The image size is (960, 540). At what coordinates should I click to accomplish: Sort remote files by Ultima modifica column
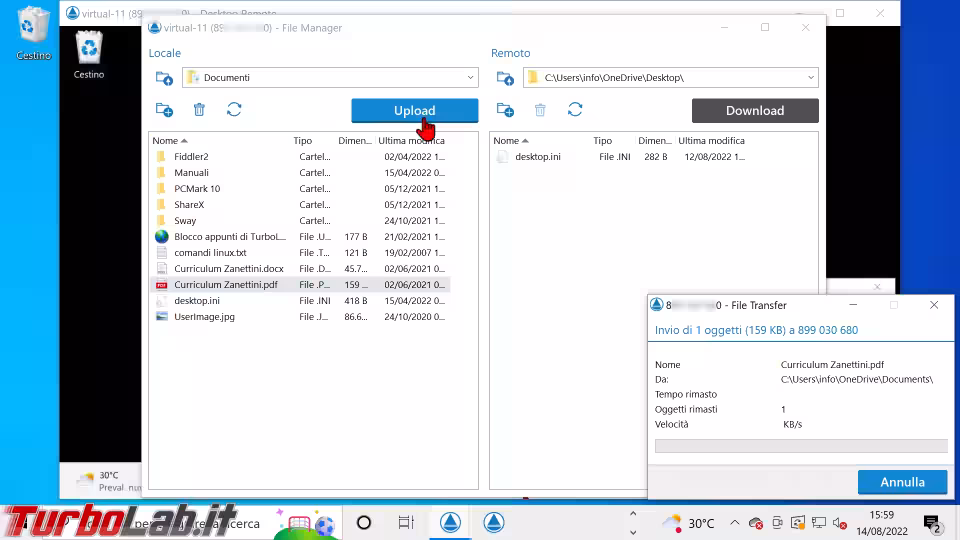711,141
